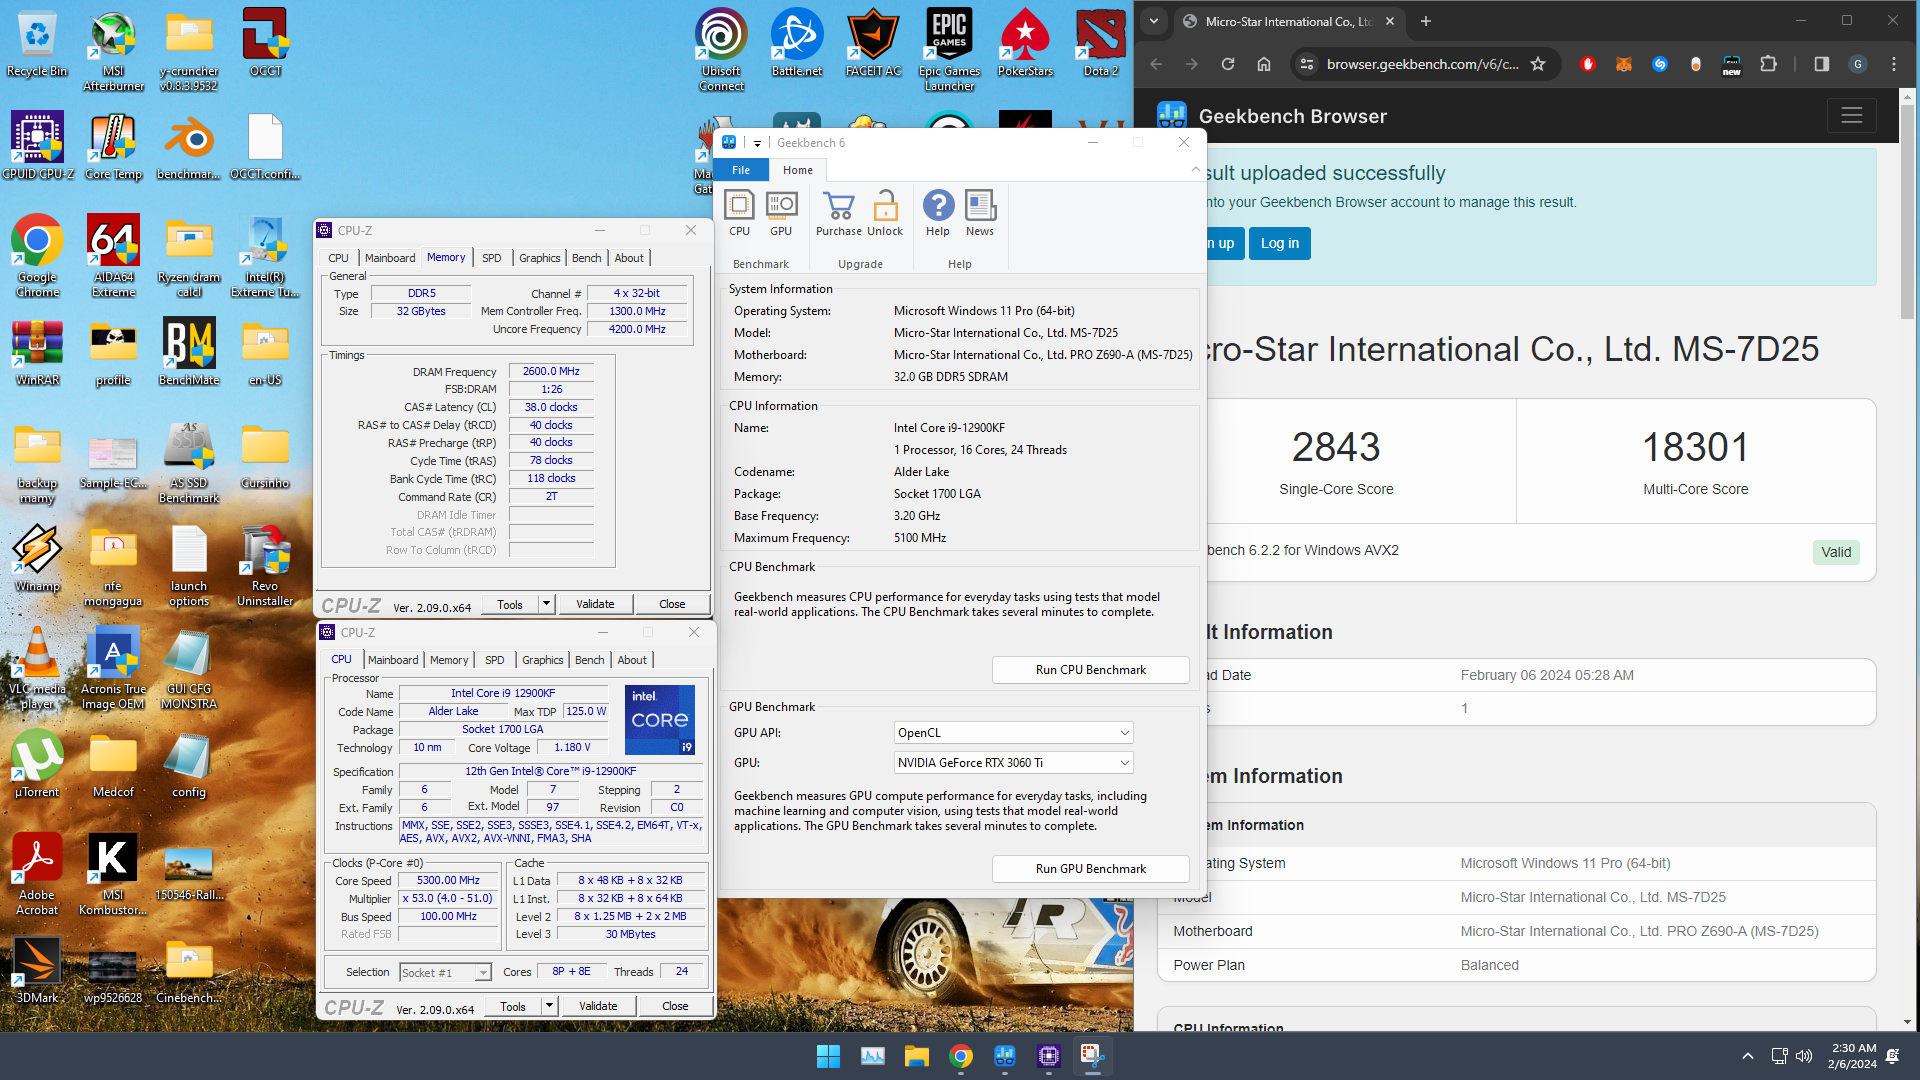The image size is (1920, 1080).
Task: Click Run GPU Benchmark button
Action: (x=1090, y=869)
